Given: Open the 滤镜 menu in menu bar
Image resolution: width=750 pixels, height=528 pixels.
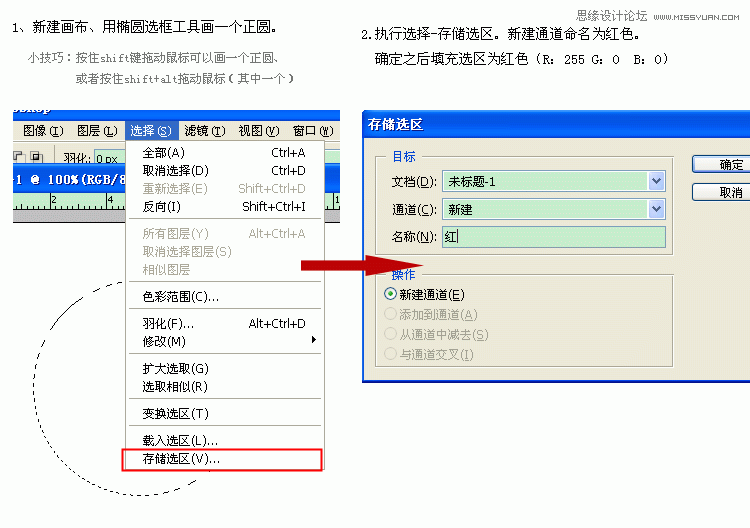Looking at the screenshot, I should pyautogui.click(x=205, y=130).
